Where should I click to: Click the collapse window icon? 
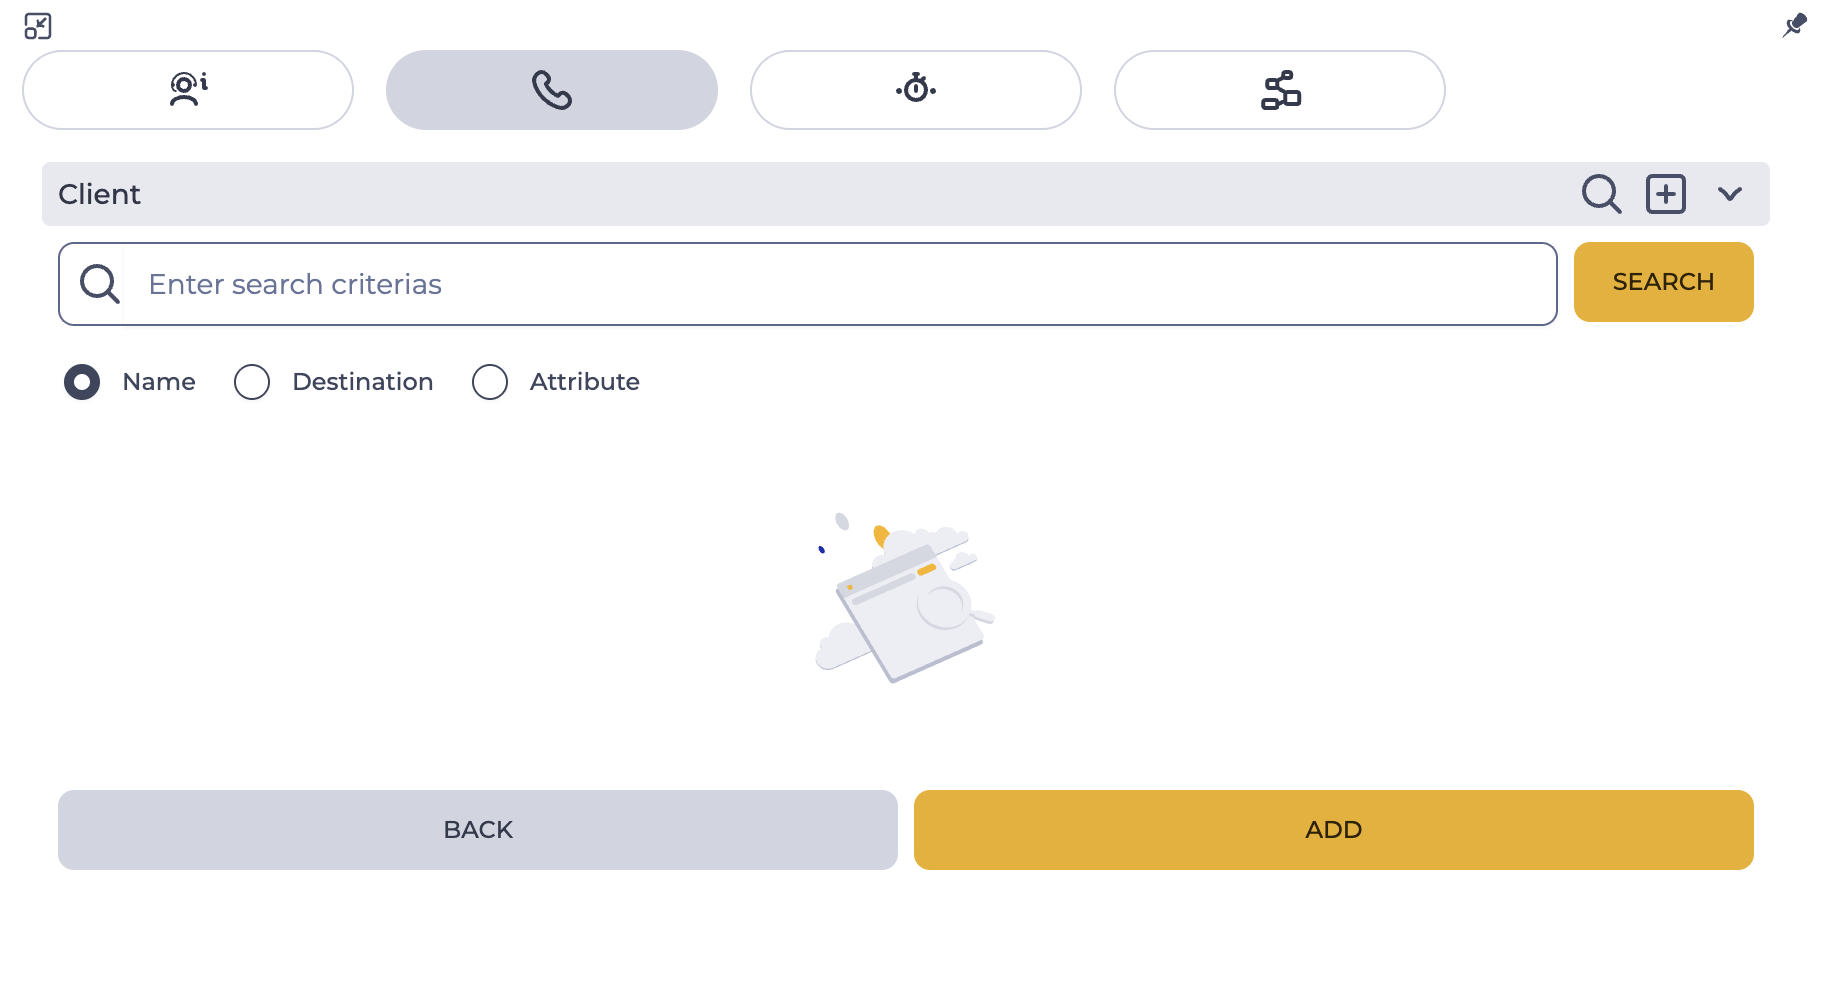pos(38,26)
